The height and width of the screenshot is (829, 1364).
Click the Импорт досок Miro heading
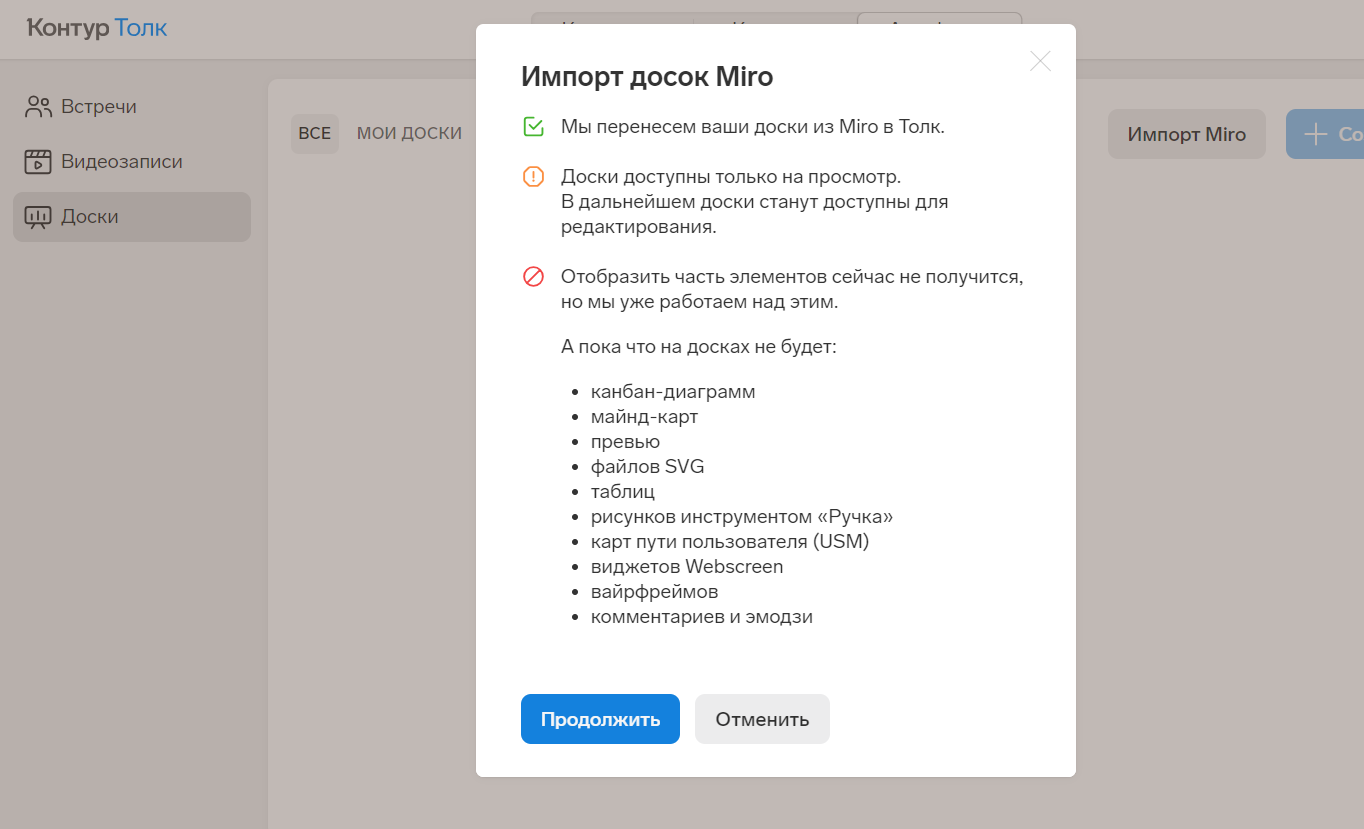click(647, 77)
